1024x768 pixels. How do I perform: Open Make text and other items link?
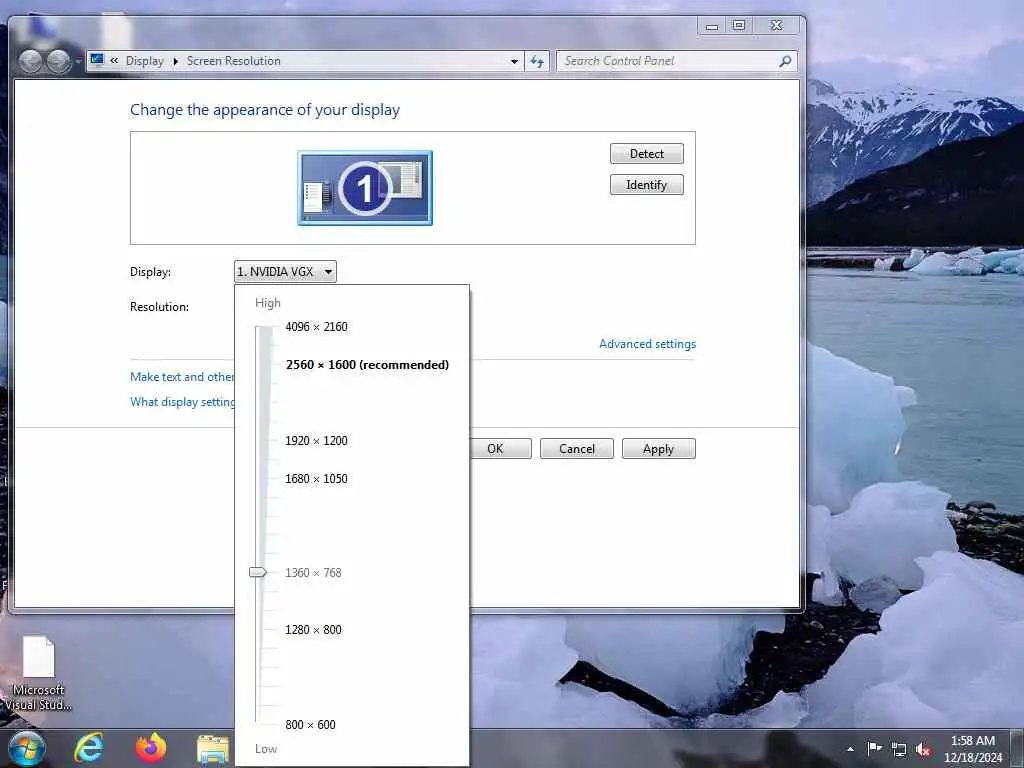pyautogui.click(x=182, y=377)
